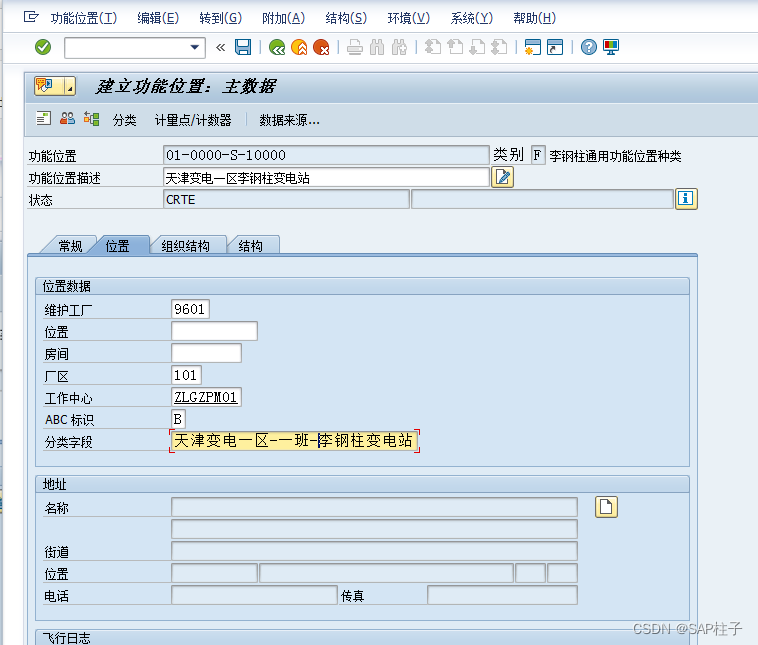Click the structure list hierarchy icon
Viewport: 758px width, 645px height.
tap(91, 118)
